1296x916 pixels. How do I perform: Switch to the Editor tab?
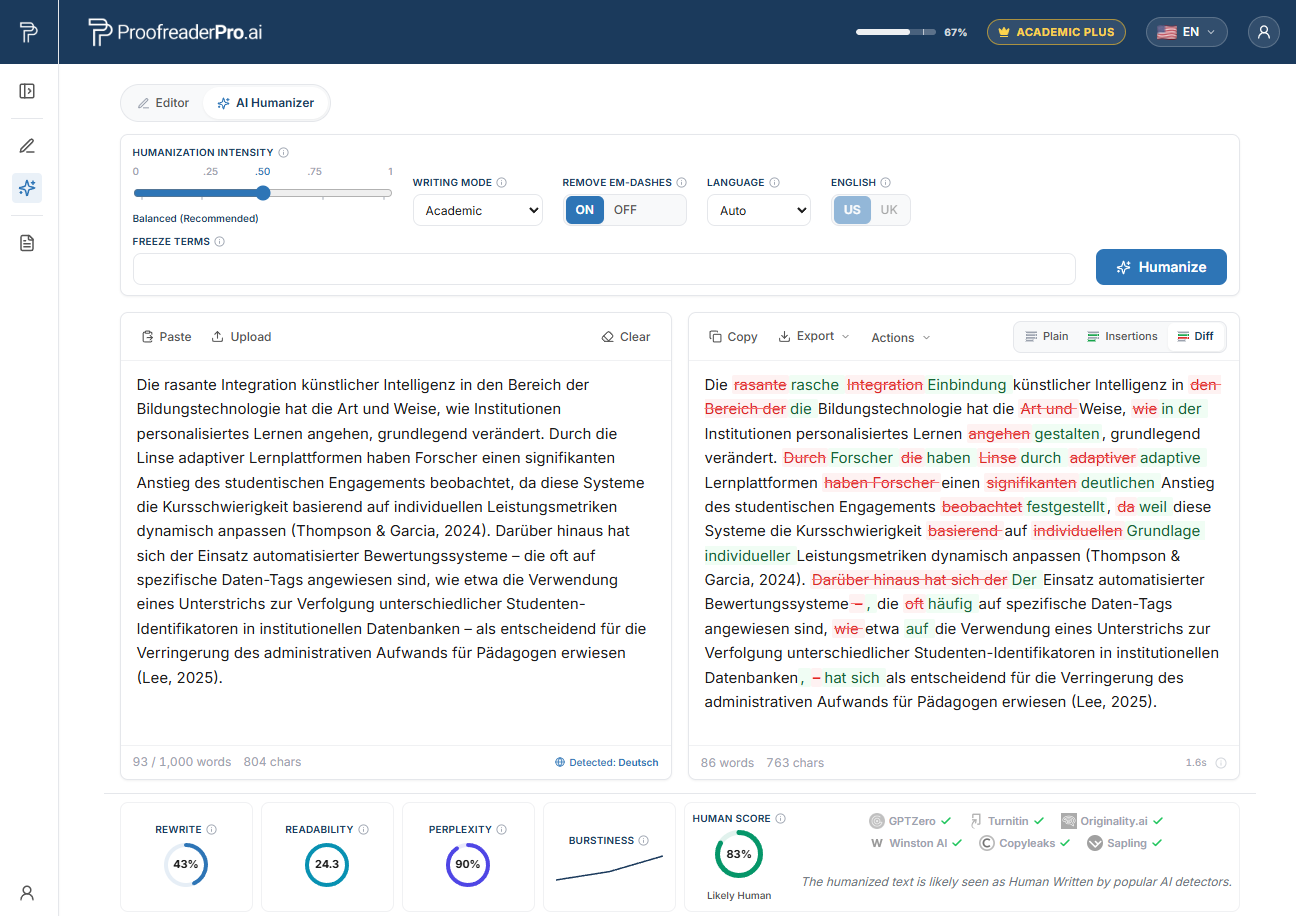coord(163,103)
